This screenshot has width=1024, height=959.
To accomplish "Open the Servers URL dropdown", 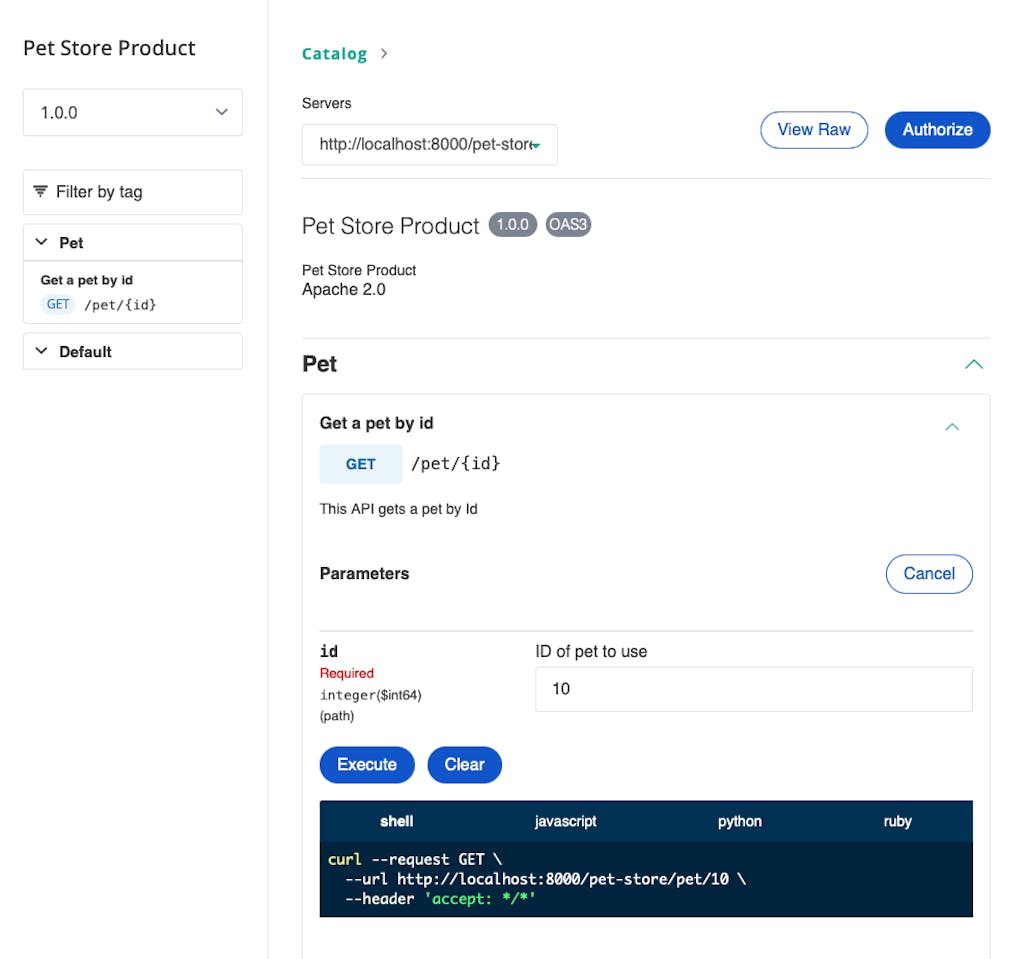I will [x=429, y=145].
